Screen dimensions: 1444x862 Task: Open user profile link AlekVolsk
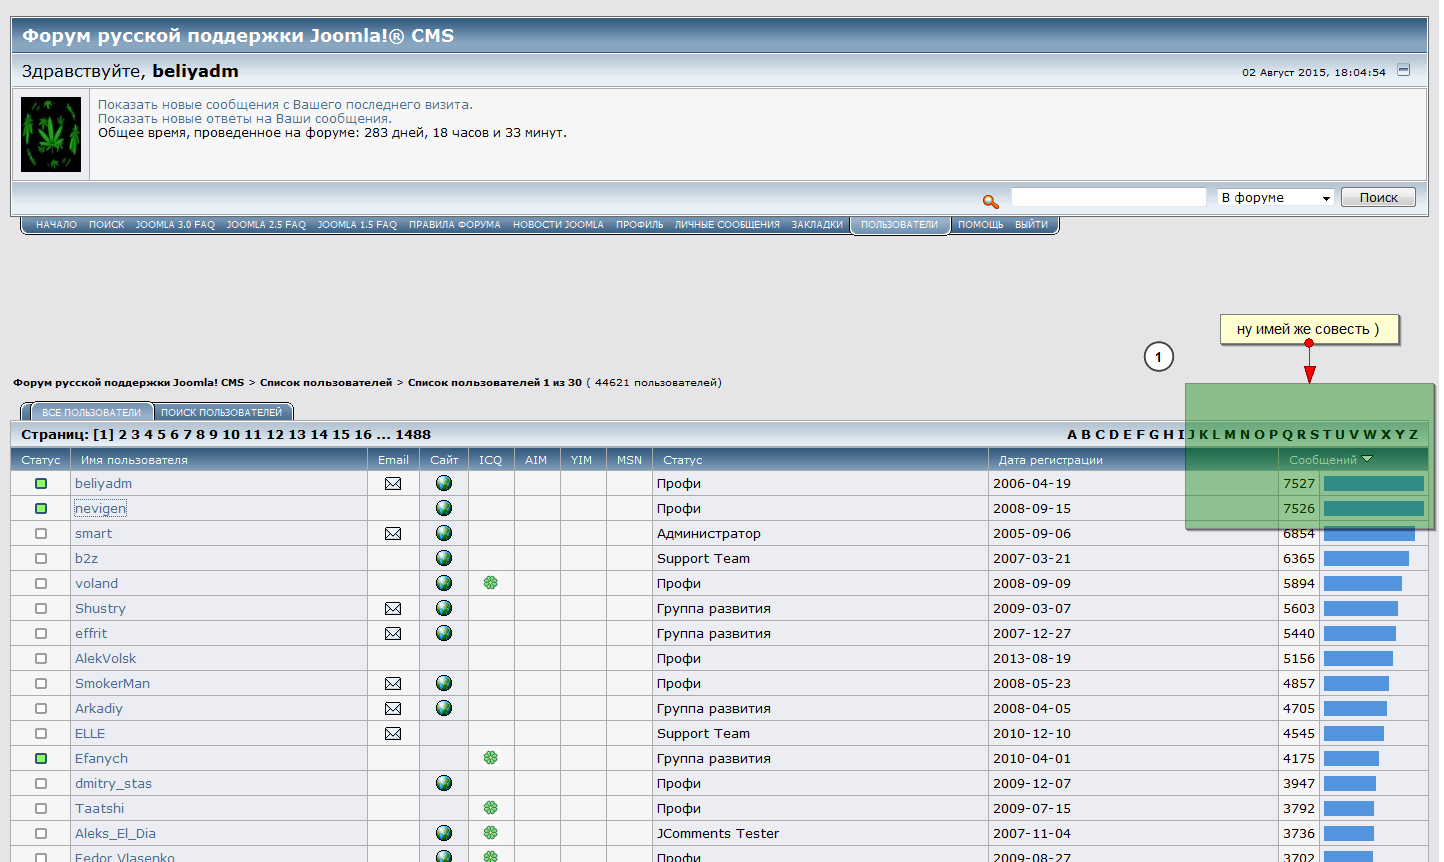click(106, 659)
